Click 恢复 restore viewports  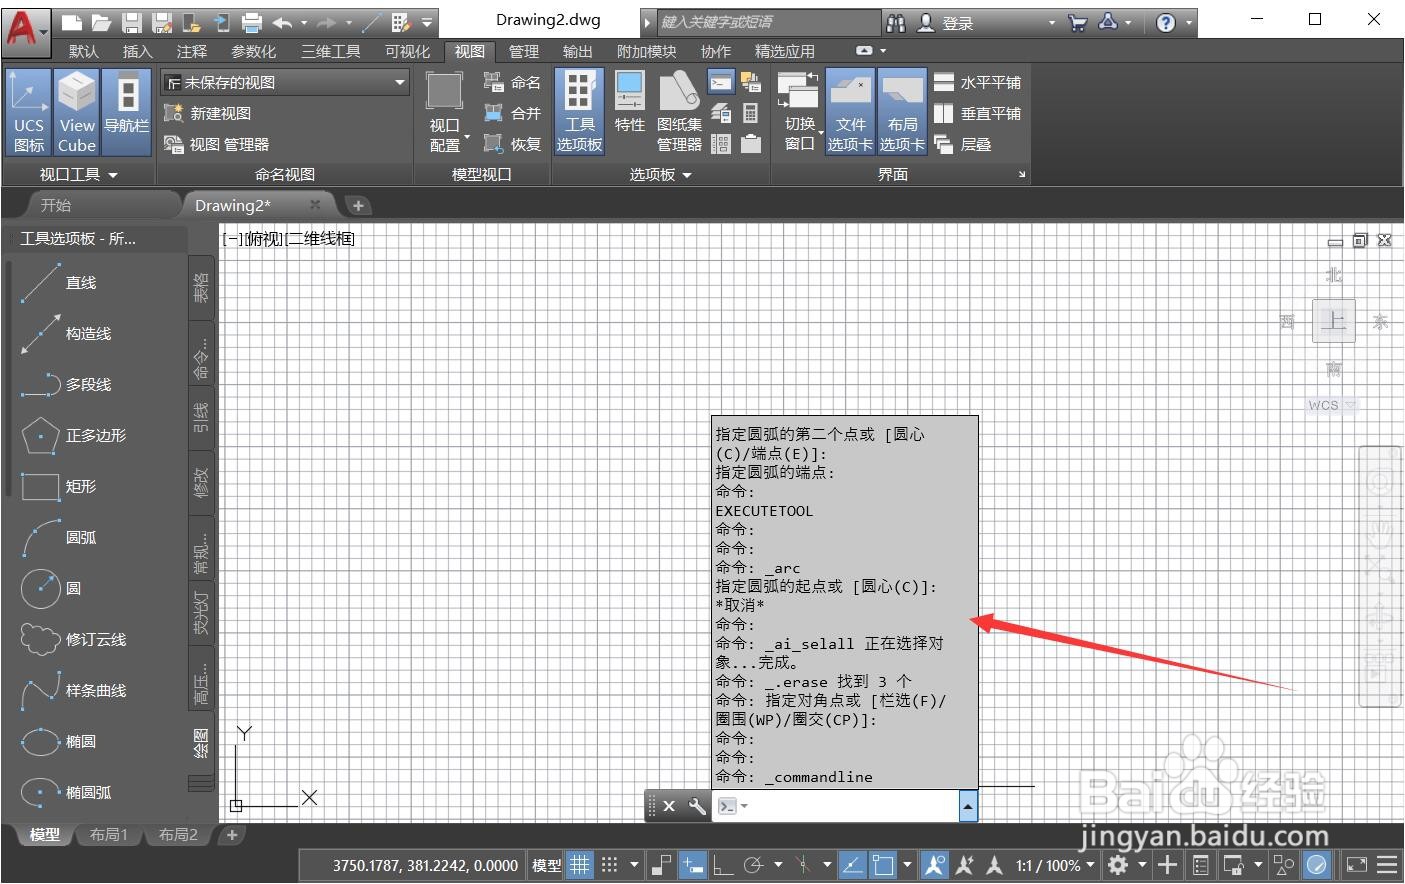pyautogui.click(x=512, y=144)
